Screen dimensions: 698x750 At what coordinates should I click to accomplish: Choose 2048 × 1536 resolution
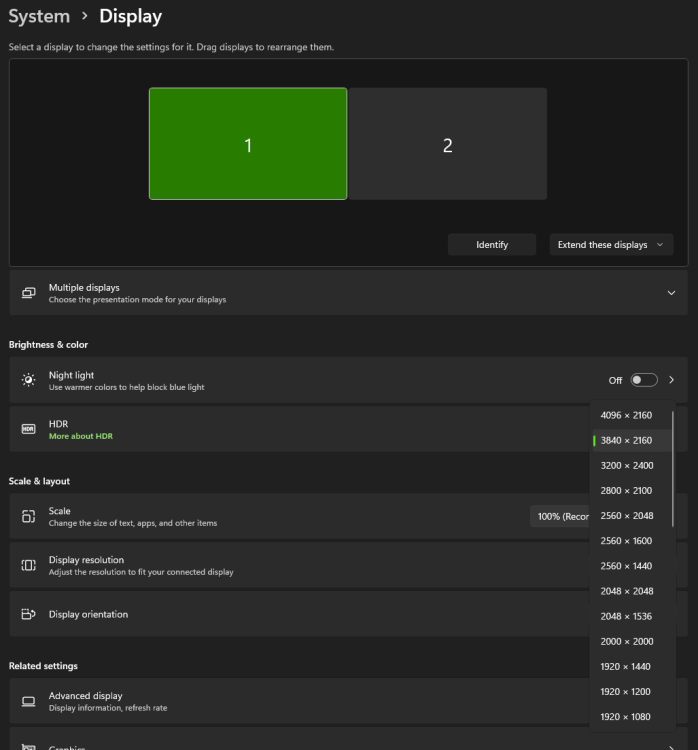pos(630,616)
